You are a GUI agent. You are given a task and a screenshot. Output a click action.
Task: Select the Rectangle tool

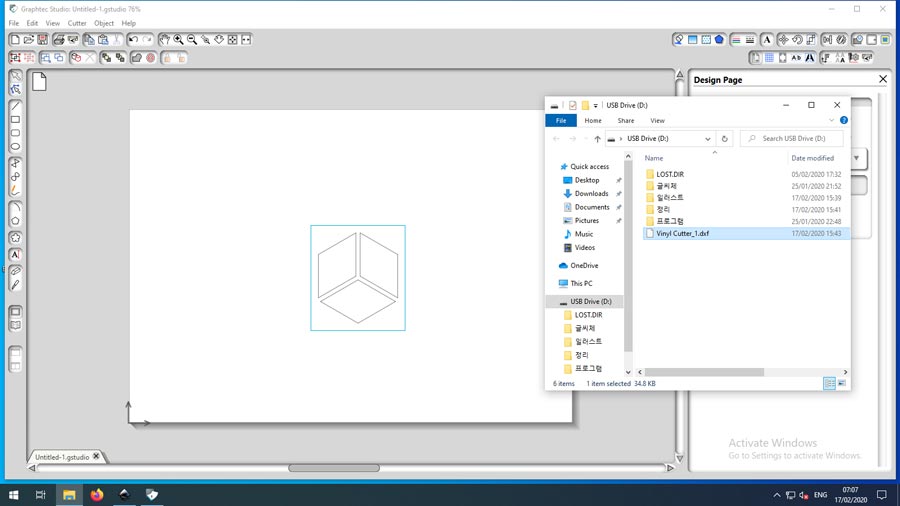click(x=15, y=119)
